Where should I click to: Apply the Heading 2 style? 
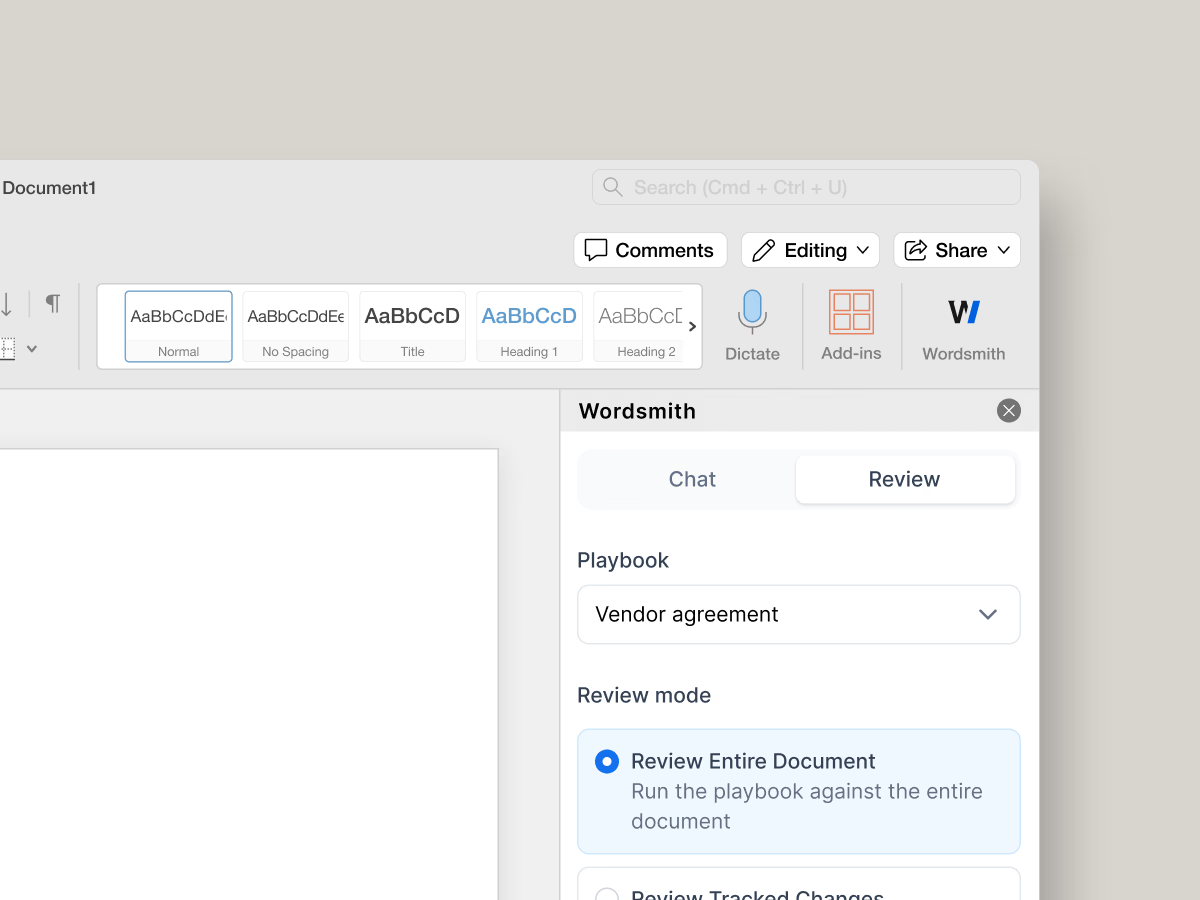[x=640, y=326]
